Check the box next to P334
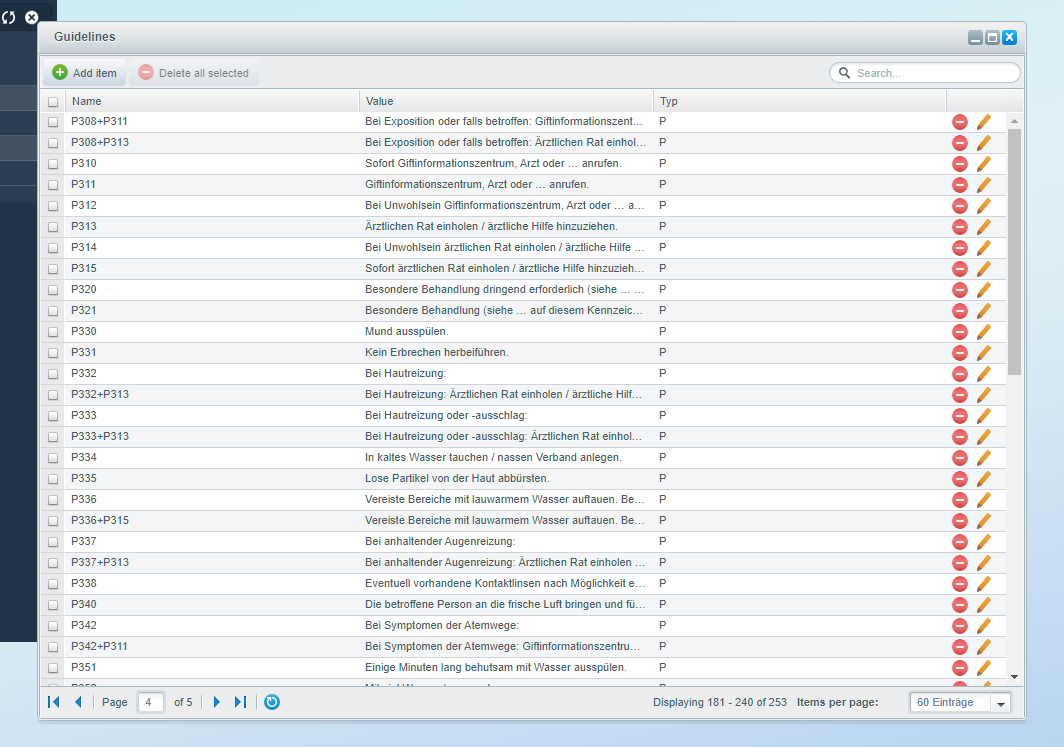 coord(53,458)
